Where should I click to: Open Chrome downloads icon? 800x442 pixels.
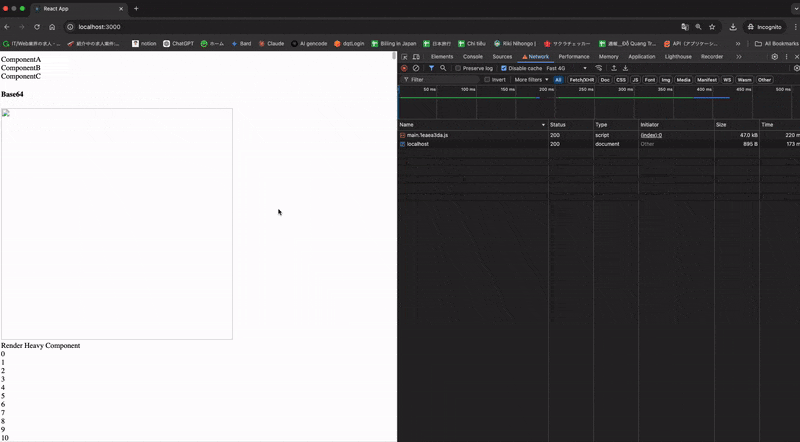click(x=733, y=27)
